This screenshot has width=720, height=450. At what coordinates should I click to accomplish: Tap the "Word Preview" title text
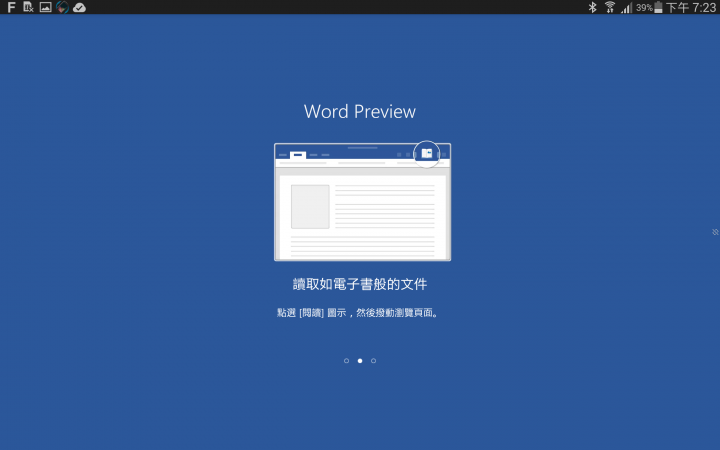pyautogui.click(x=360, y=112)
